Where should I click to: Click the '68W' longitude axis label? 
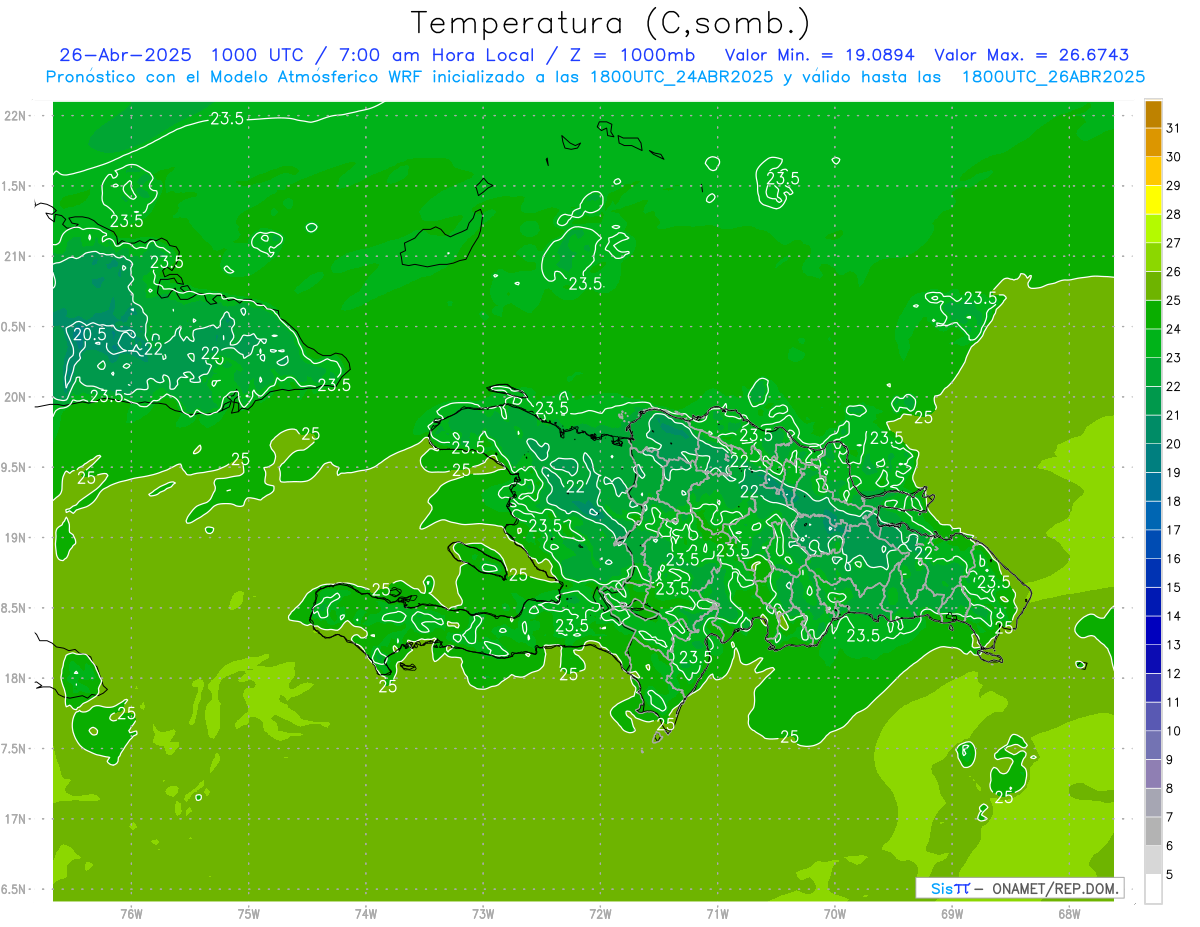[1069, 913]
